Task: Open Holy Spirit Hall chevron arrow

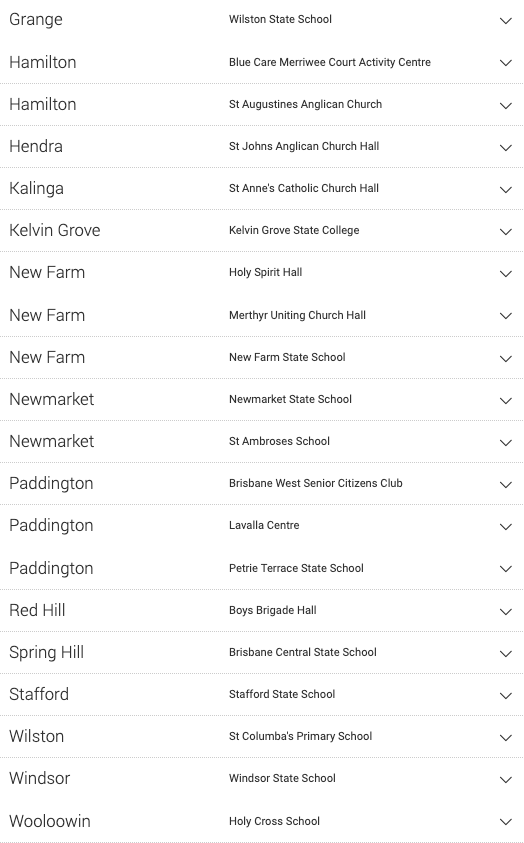Action: pos(506,274)
